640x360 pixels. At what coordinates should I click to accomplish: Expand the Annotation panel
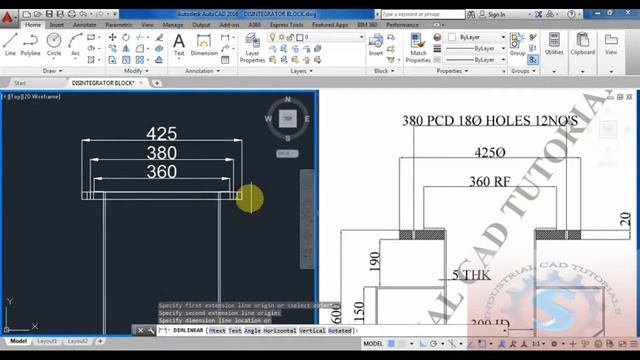(x=202, y=71)
